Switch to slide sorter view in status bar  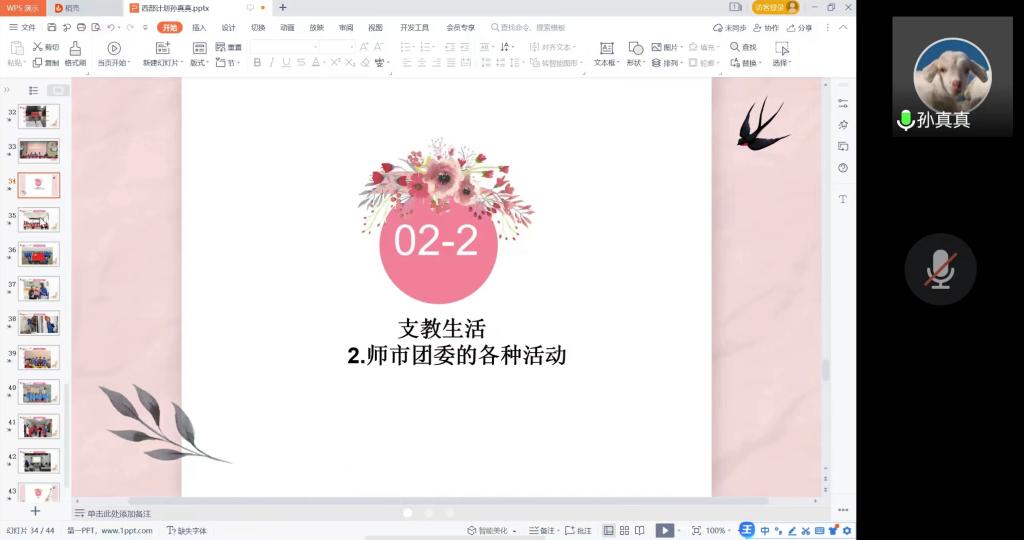pos(624,531)
